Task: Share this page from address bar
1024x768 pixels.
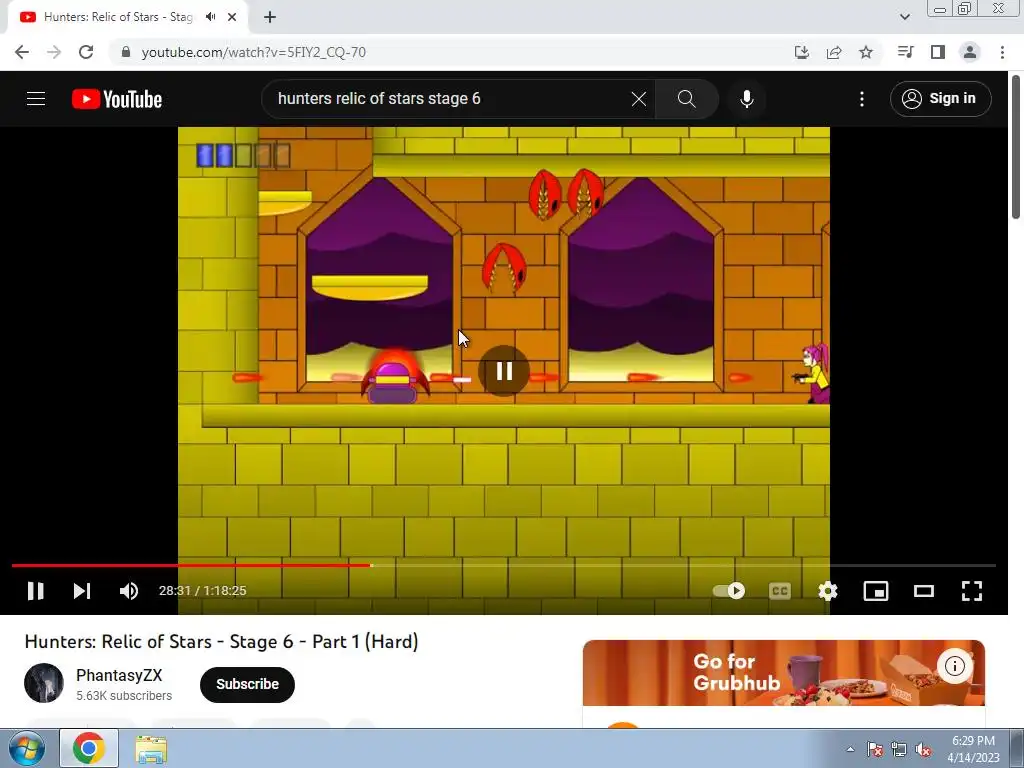Action: [x=833, y=52]
